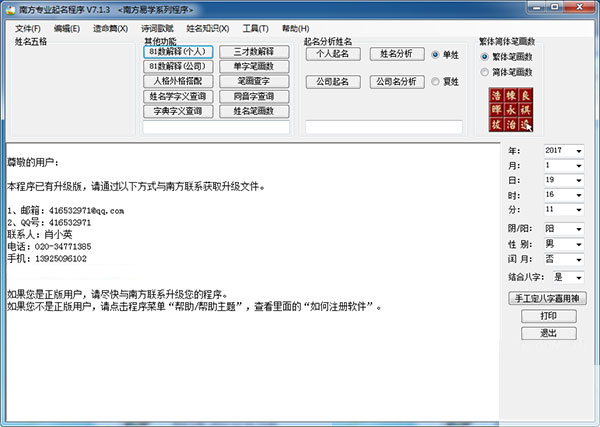The height and width of the screenshot is (427, 600).
Task: Click the phone line 020-34771385
Action: (49, 246)
